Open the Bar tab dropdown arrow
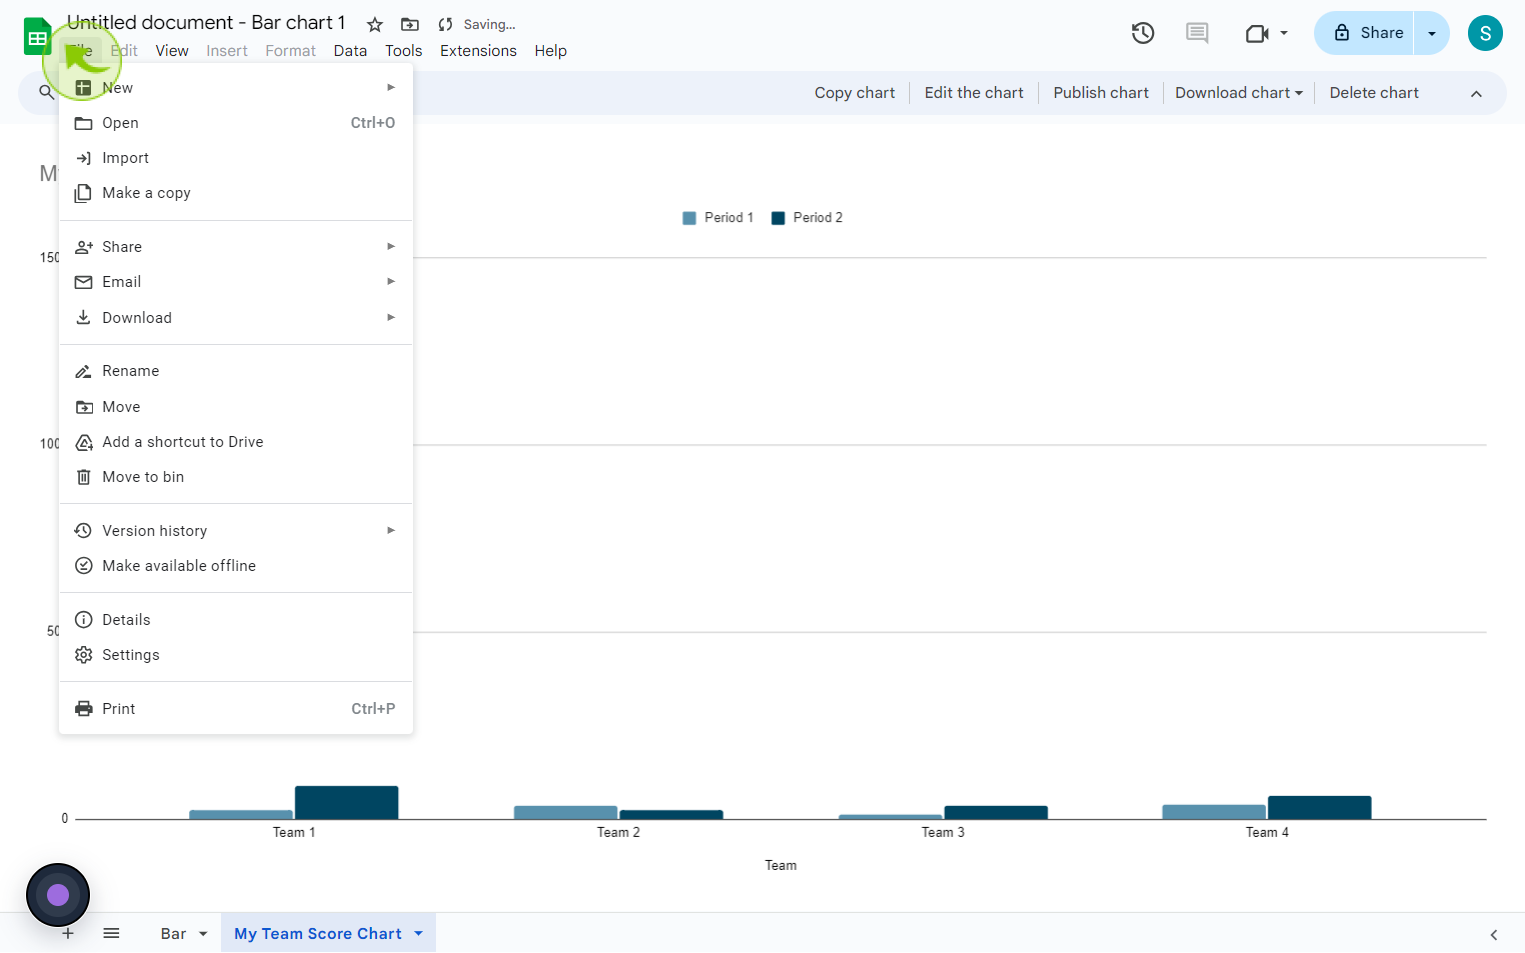The width and height of the screenshot is (1525, 953). click(203, 934)
